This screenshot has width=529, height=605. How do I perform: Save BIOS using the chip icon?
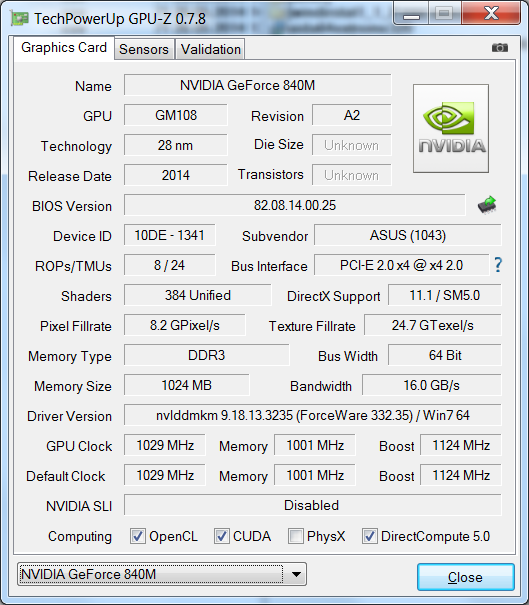tap(487, 205)
